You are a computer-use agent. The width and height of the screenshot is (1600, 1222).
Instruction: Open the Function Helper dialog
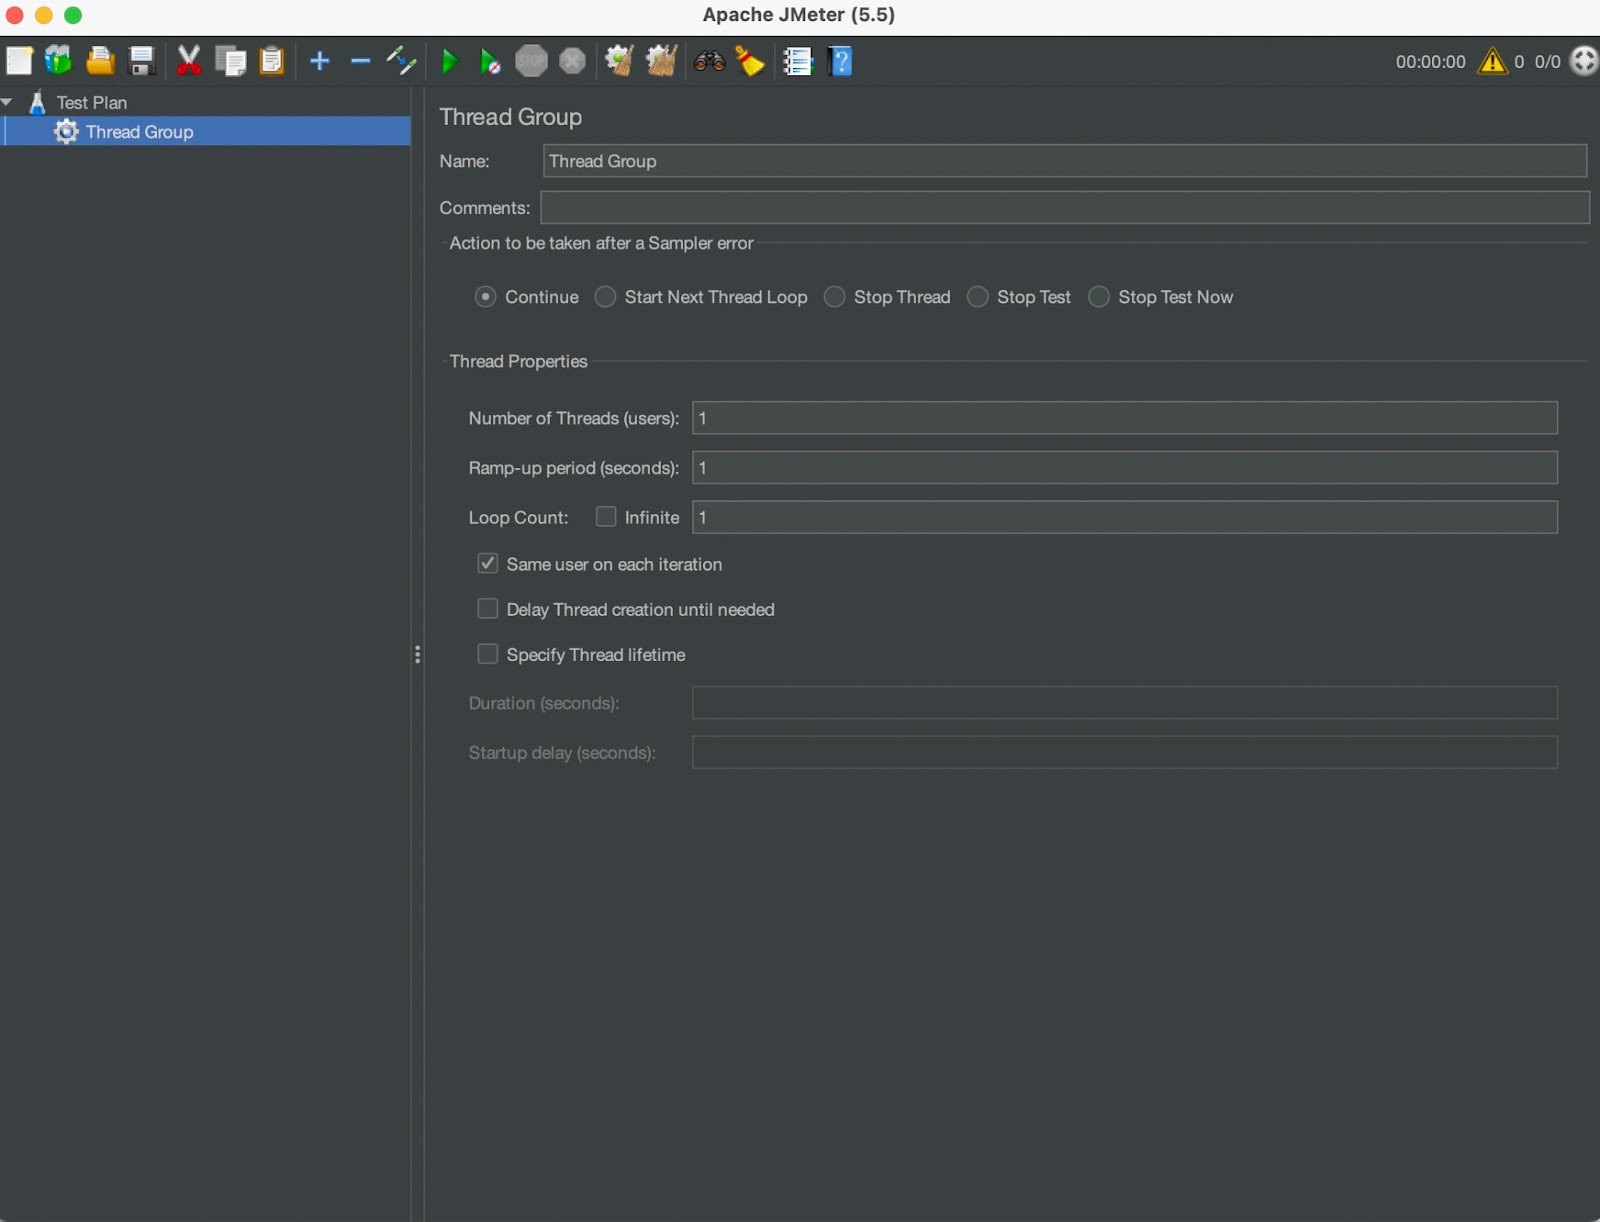point(798,61)
